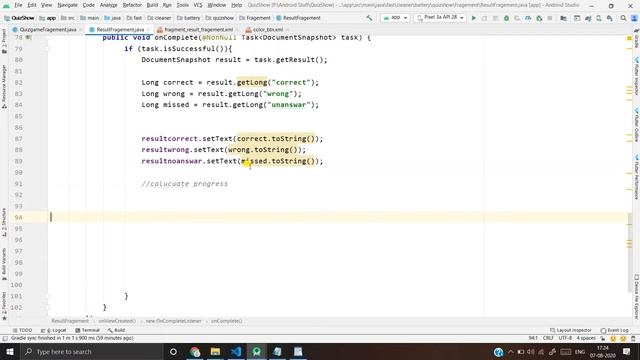Click 4 spaces indent setting in status bar
This screenshot has width=640, height=360.
tap(586, 338)
